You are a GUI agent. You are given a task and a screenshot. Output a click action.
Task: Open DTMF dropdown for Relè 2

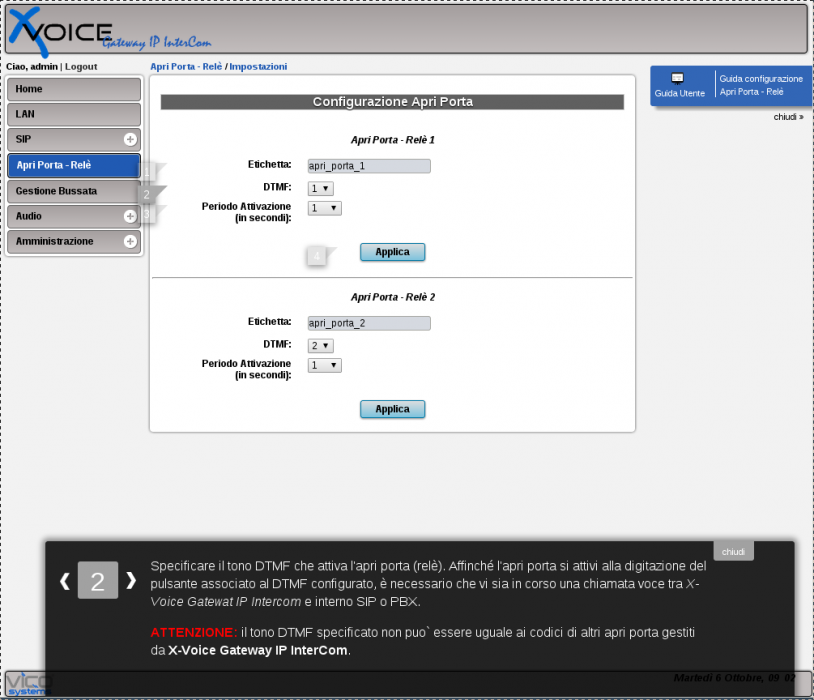[x=321, y=345]
